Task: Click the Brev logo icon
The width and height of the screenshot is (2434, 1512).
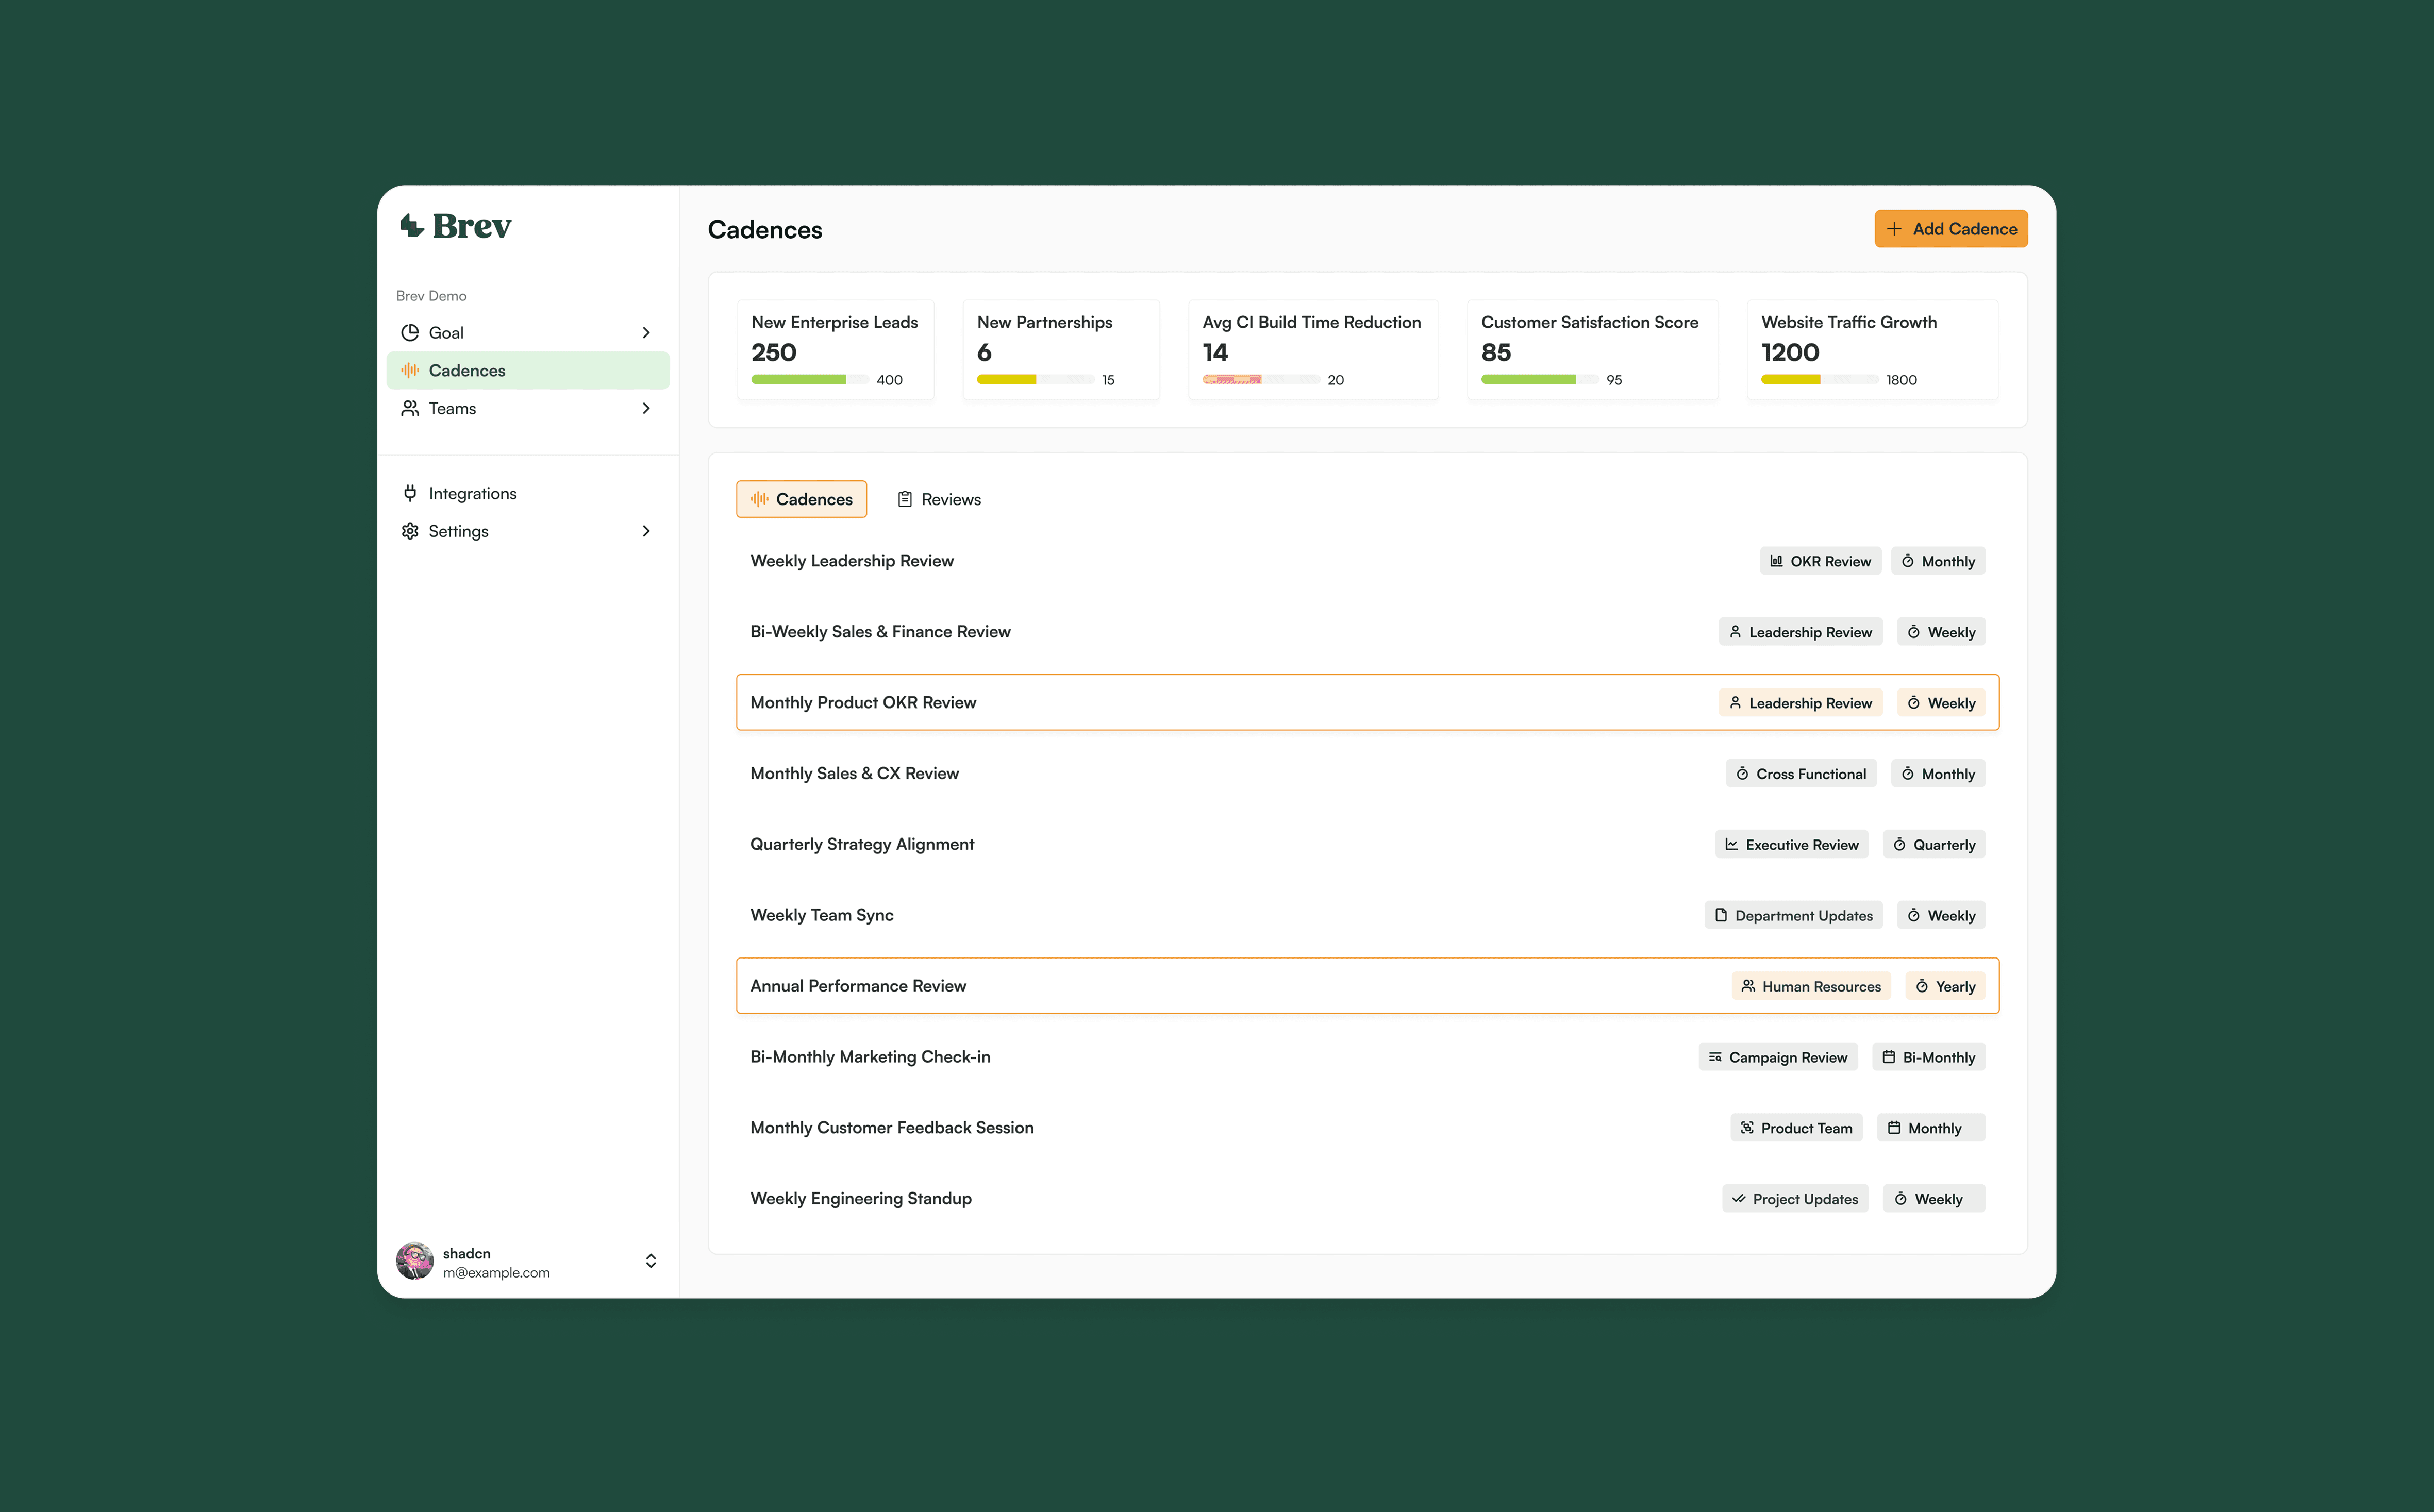Action: coord(412,226)
